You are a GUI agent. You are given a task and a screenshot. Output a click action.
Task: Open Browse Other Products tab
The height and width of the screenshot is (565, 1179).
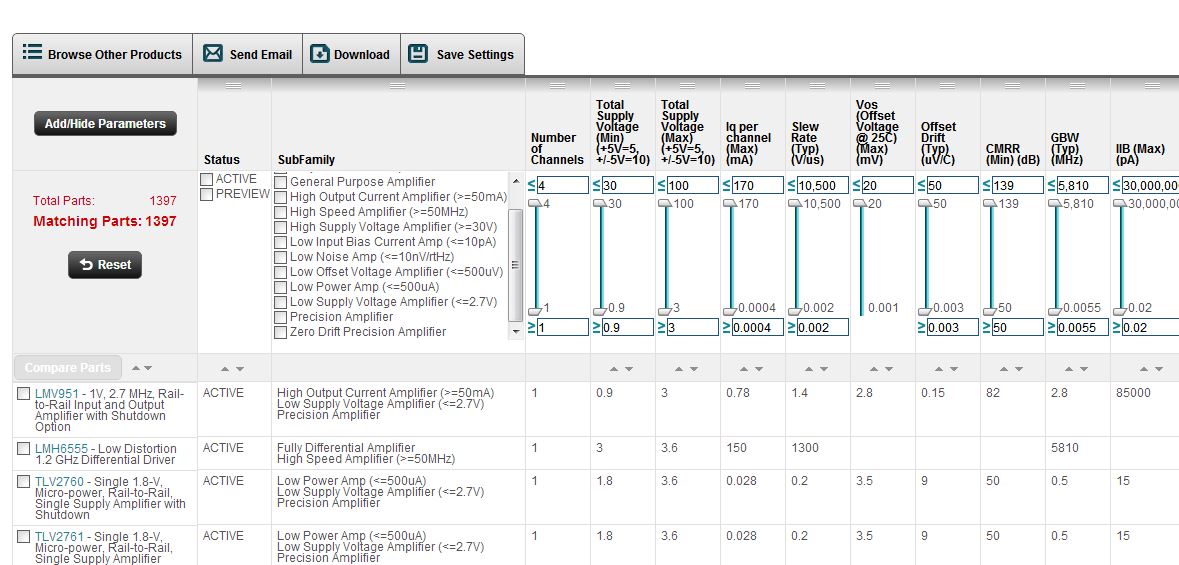[x=102, y=54]
